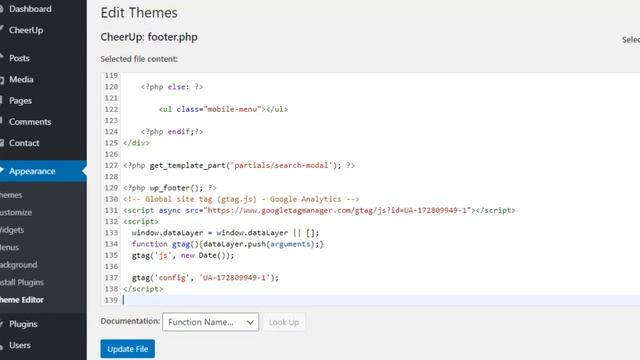
Task: Click the Pages icon in sidebar
Action: click(x=2, y=100)
